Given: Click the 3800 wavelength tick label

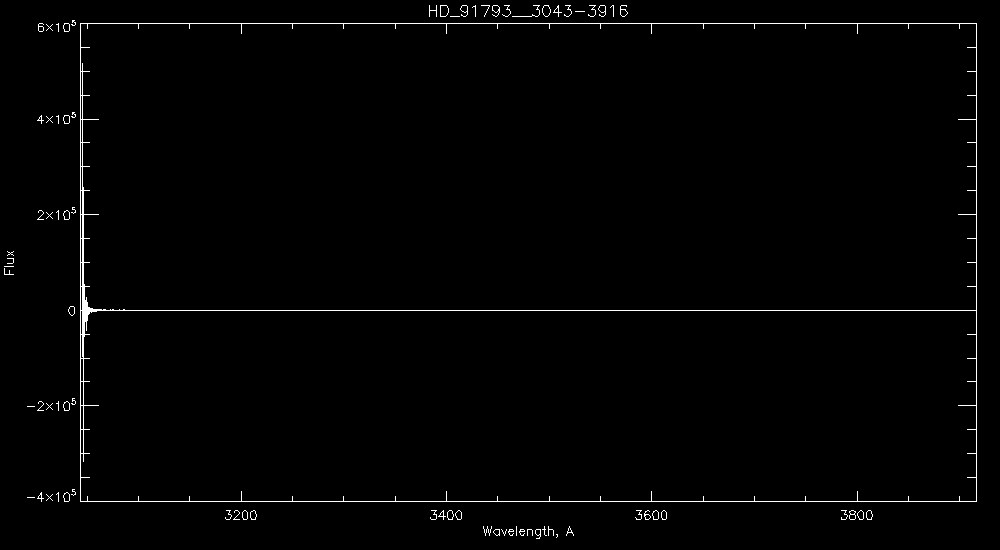Looking at the screenshot, I should pos(857,515).
